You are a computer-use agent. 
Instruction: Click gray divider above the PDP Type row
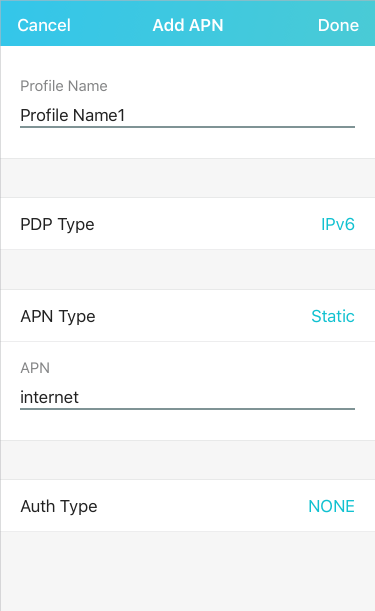[188, 178]
